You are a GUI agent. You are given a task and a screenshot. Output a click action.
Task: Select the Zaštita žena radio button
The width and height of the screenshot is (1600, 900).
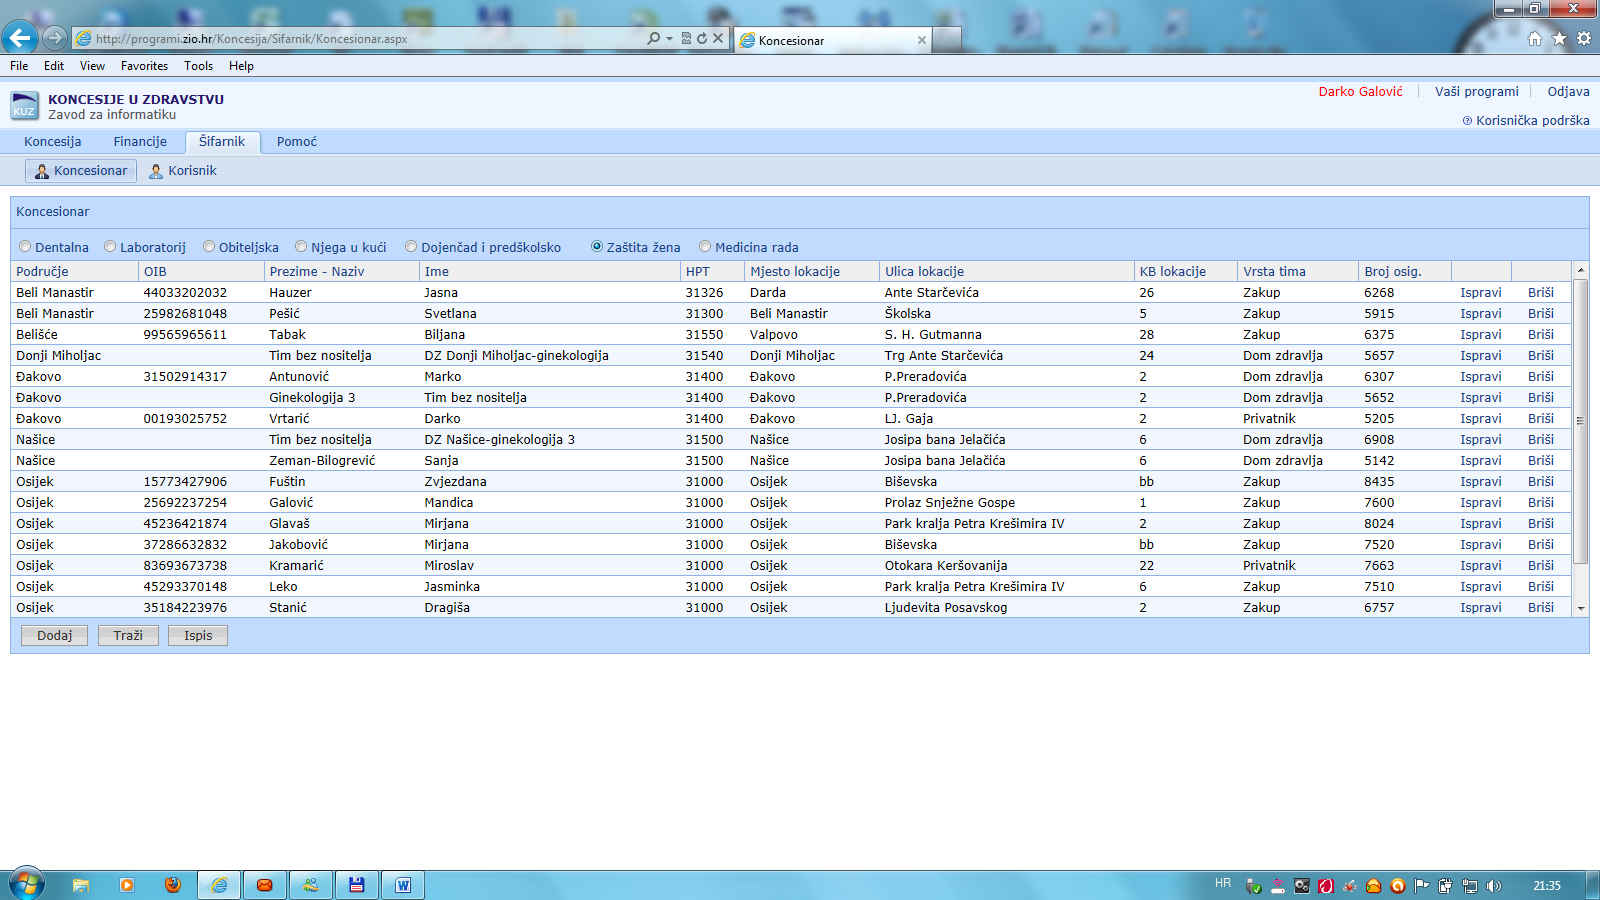[597, 247]
